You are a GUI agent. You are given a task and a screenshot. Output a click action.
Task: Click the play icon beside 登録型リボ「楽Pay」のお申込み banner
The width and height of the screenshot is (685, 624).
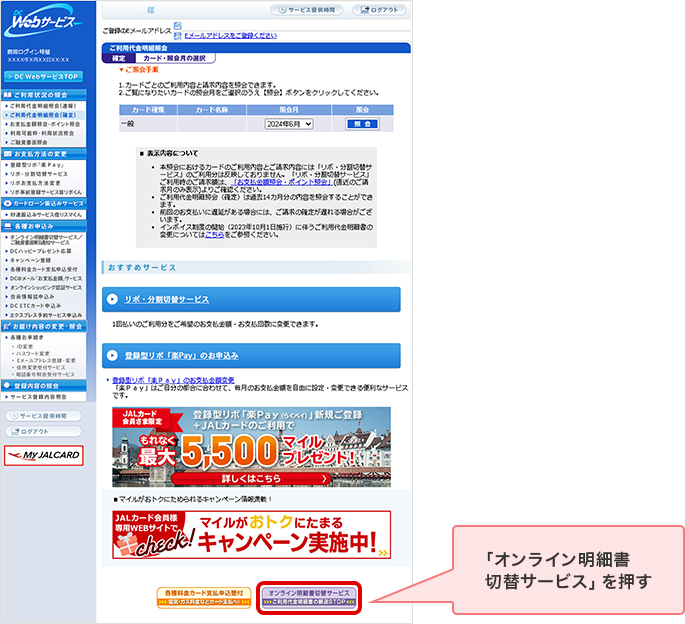click(x=112, y=355)
